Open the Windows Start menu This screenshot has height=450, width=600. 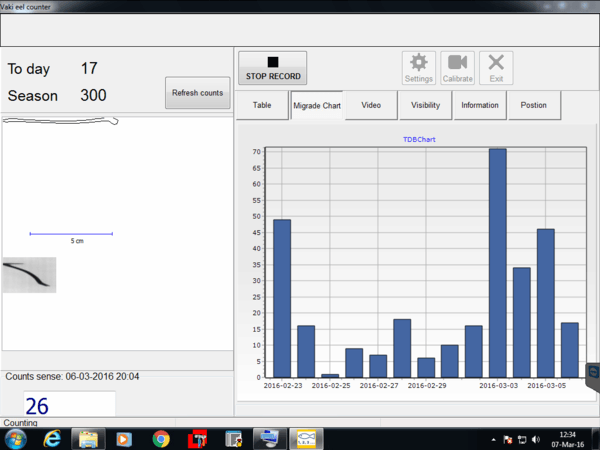(x=15, y=439)
